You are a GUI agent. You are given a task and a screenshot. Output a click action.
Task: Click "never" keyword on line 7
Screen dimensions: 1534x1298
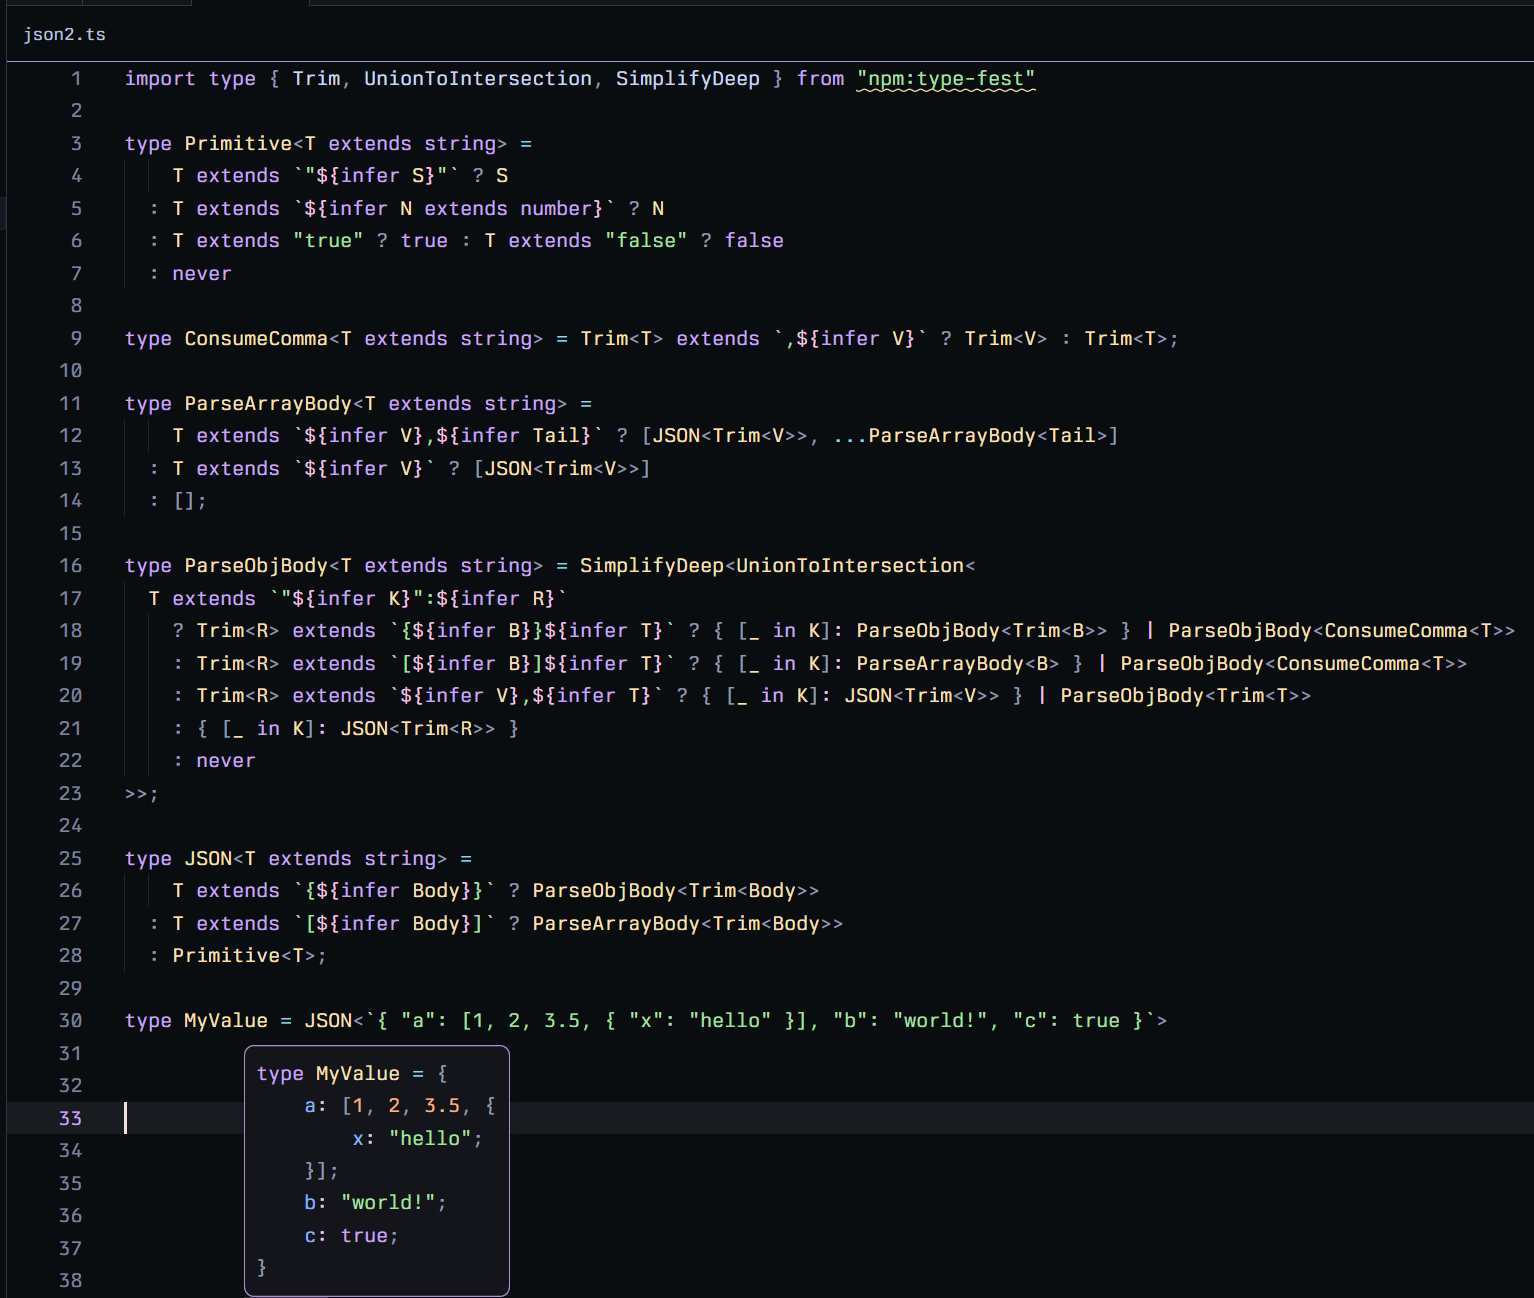coord(201,274)
